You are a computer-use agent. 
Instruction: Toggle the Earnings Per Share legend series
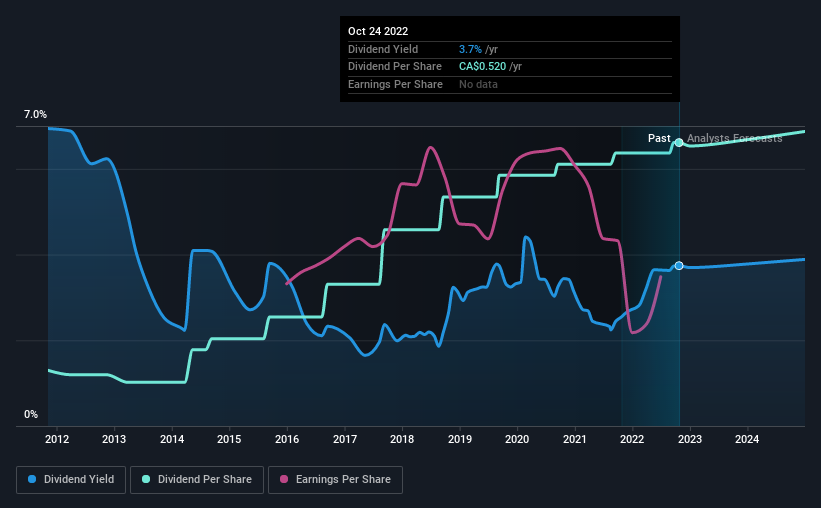point(335,480)
